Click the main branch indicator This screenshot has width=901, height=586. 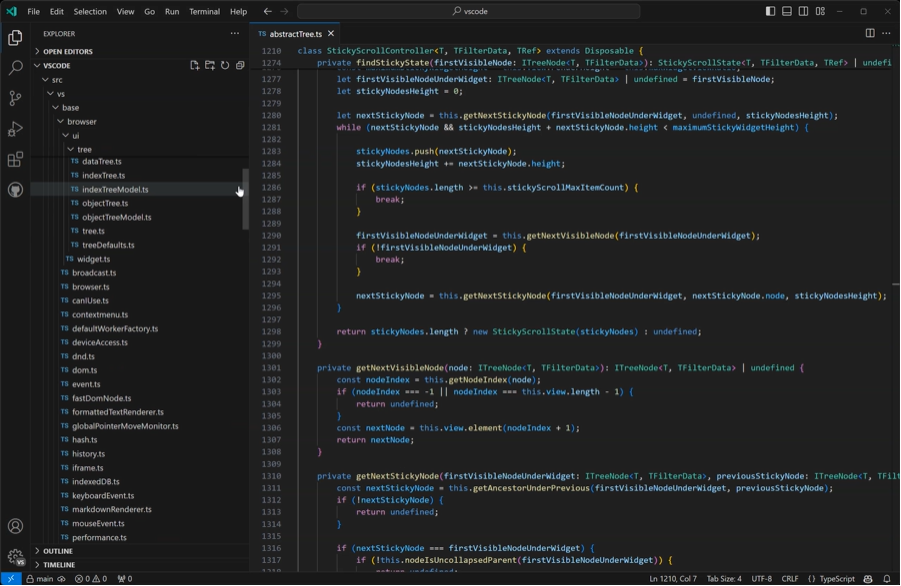click(40, 579)
